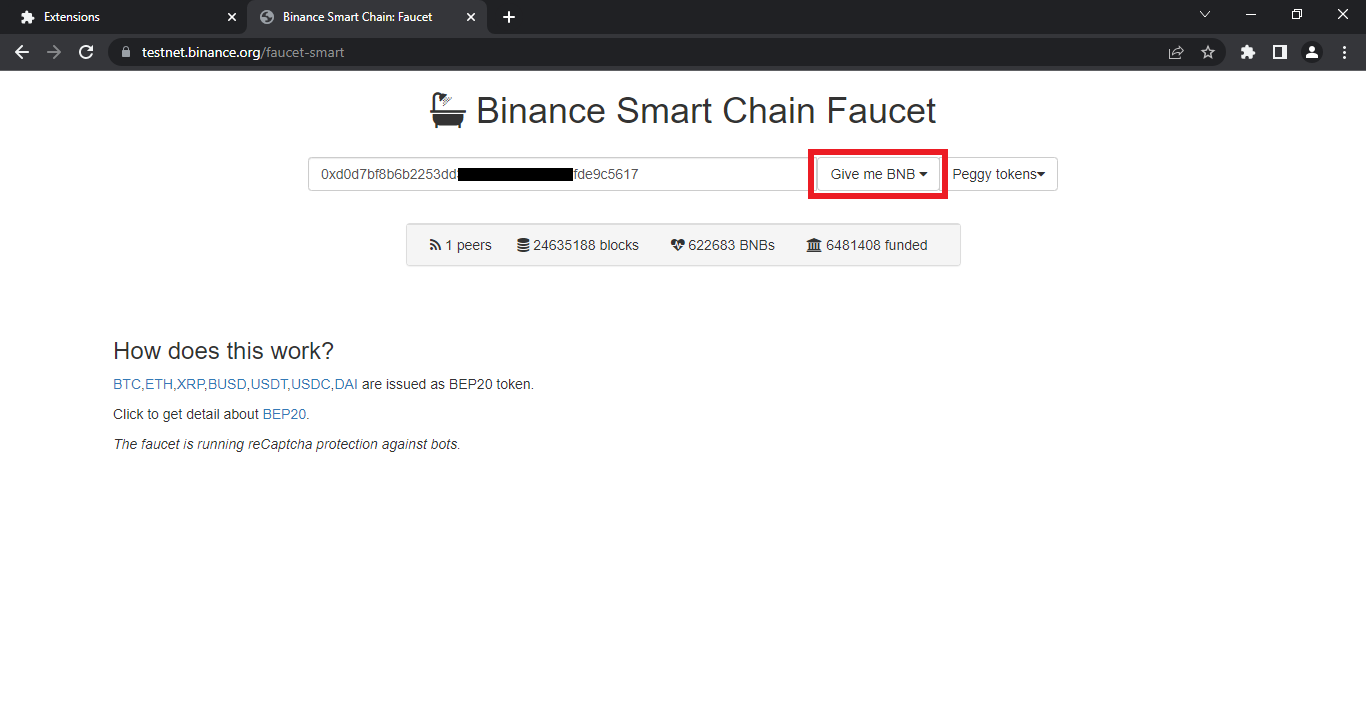
Task: Open the BEP20 detail link
Action: 285,414
